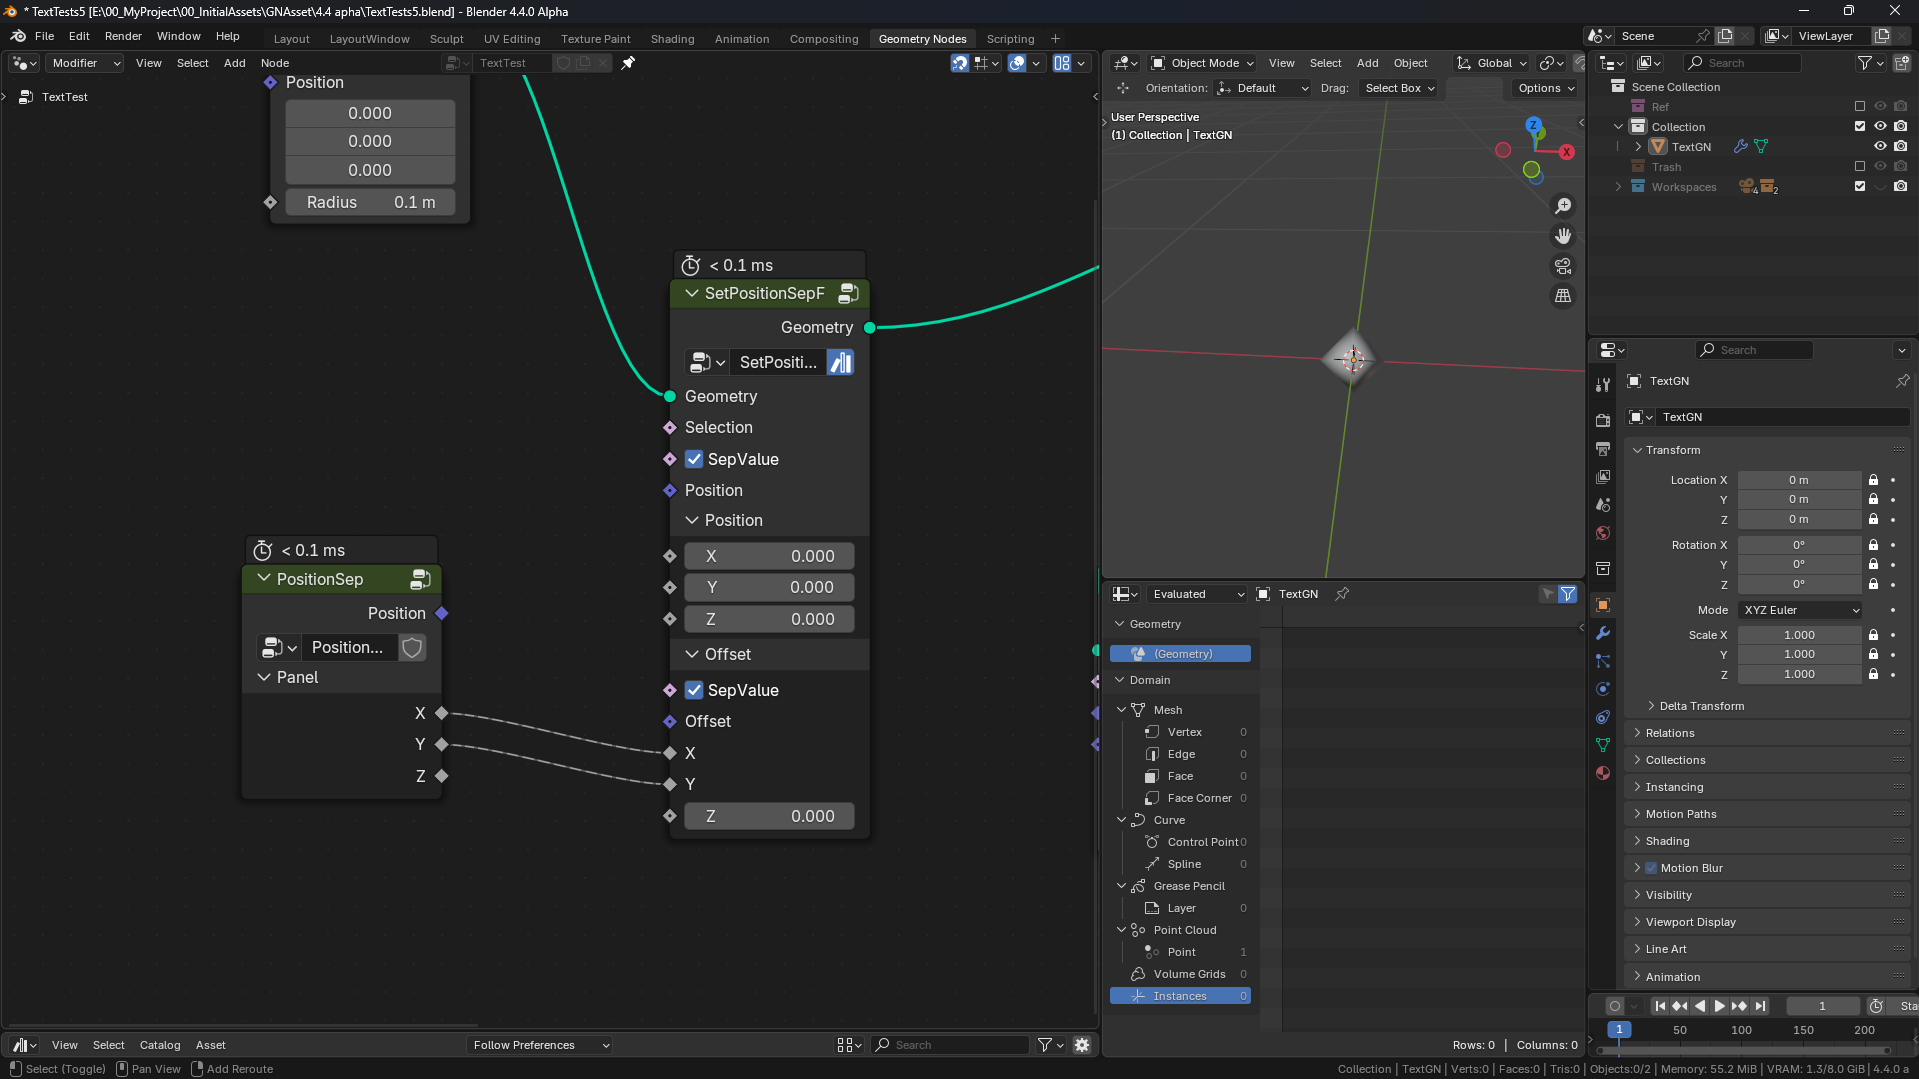Click the timeline play button
This screenshot has height=1079, width=1919.
(x=1719, y=1006)
